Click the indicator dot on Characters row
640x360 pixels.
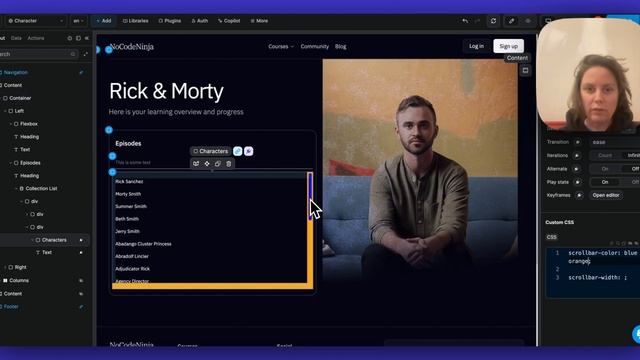pos(81,240)
